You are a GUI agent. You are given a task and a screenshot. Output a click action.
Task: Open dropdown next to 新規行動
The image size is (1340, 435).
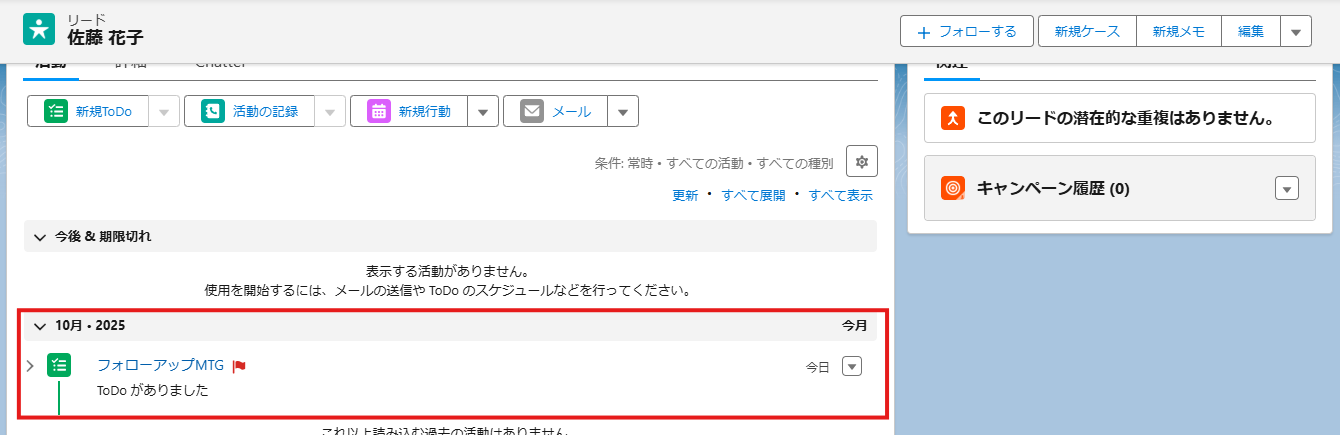pyautogui.click(x=483, y=111)
